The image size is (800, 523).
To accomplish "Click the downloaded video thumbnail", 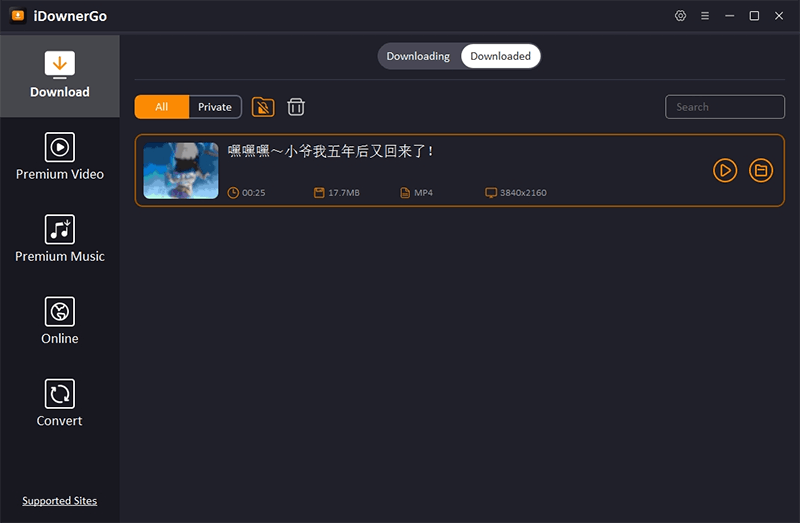I will 181,170.
